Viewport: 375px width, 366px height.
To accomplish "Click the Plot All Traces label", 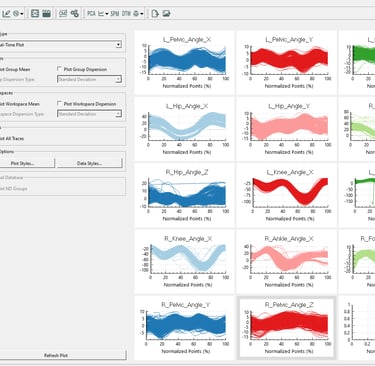I will [x=12, y=139].
